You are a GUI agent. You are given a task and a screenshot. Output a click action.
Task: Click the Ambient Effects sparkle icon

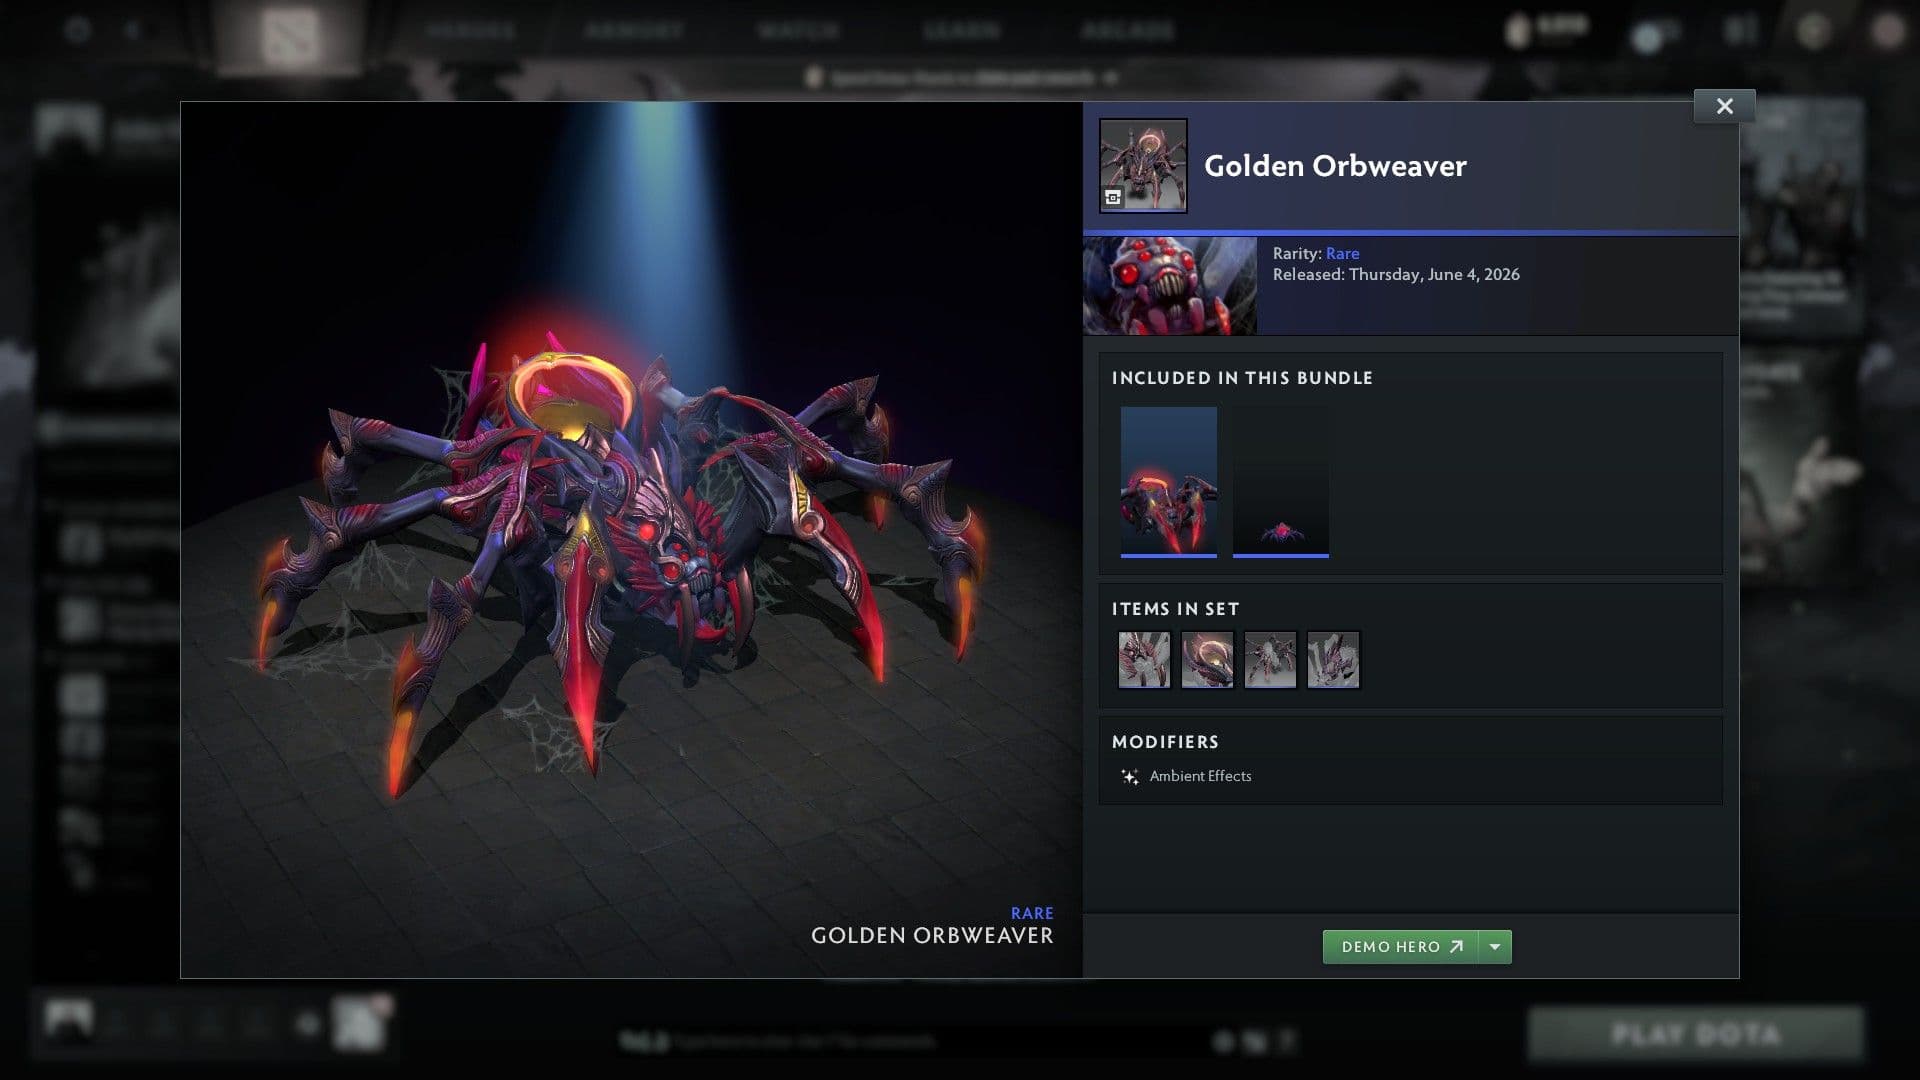[x=1130, y=777]
